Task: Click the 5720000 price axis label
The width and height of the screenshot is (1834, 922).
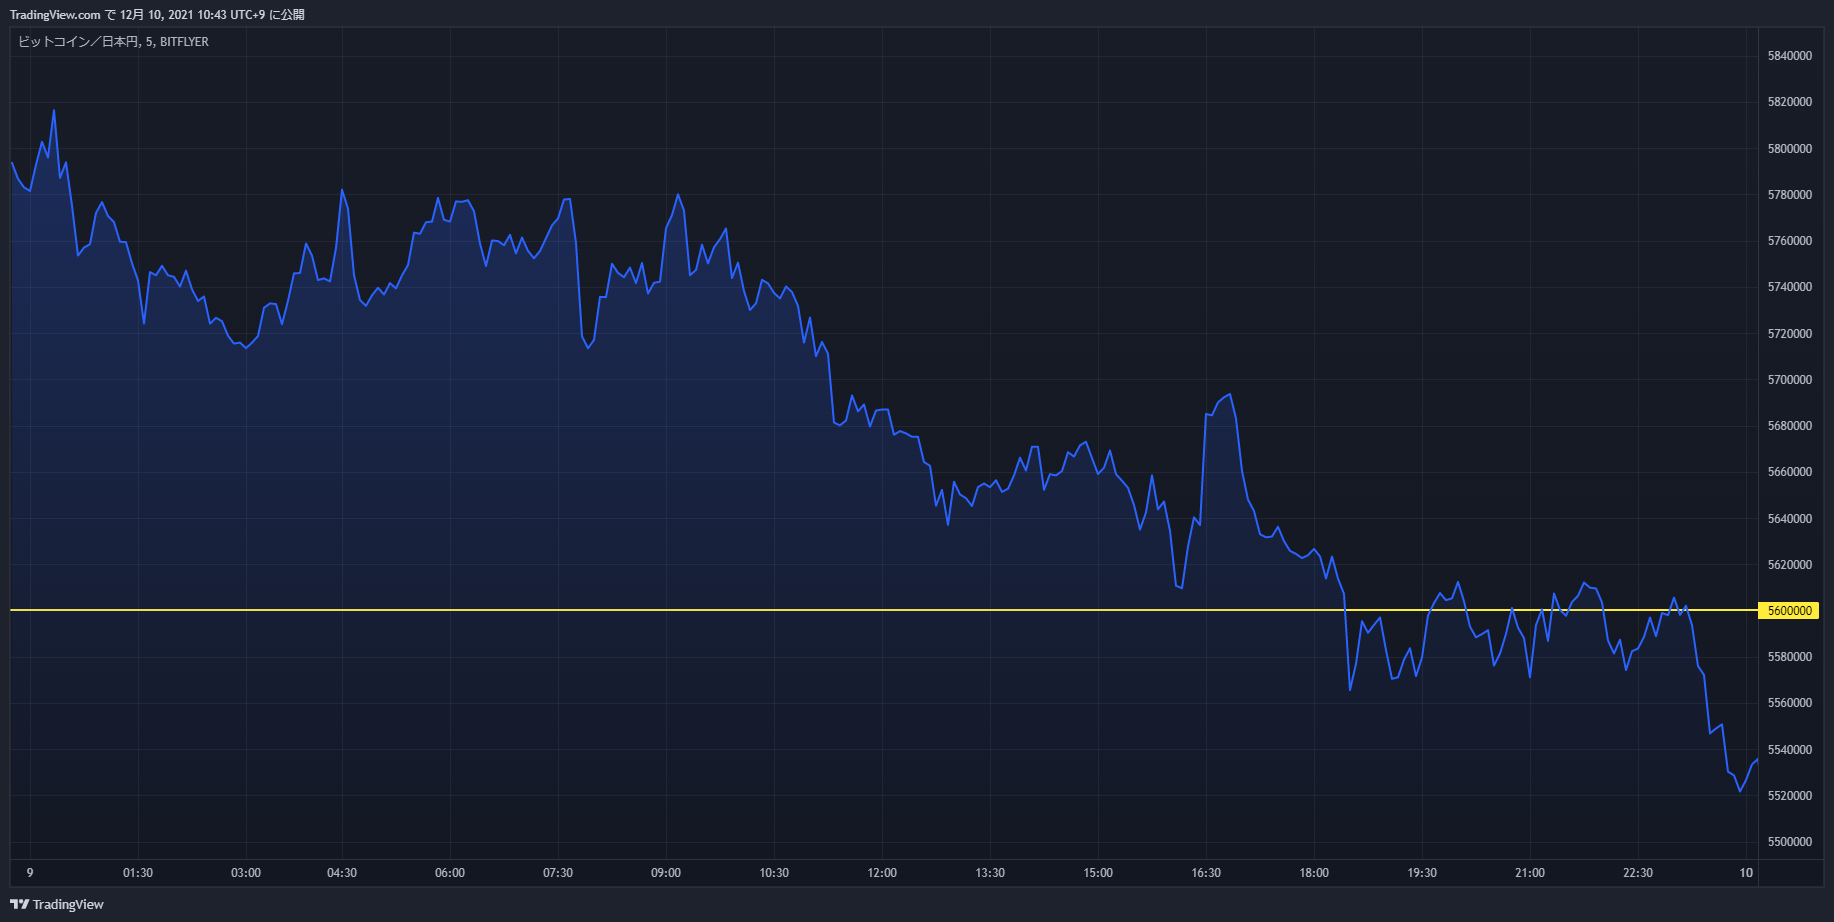Action: 1790,334
